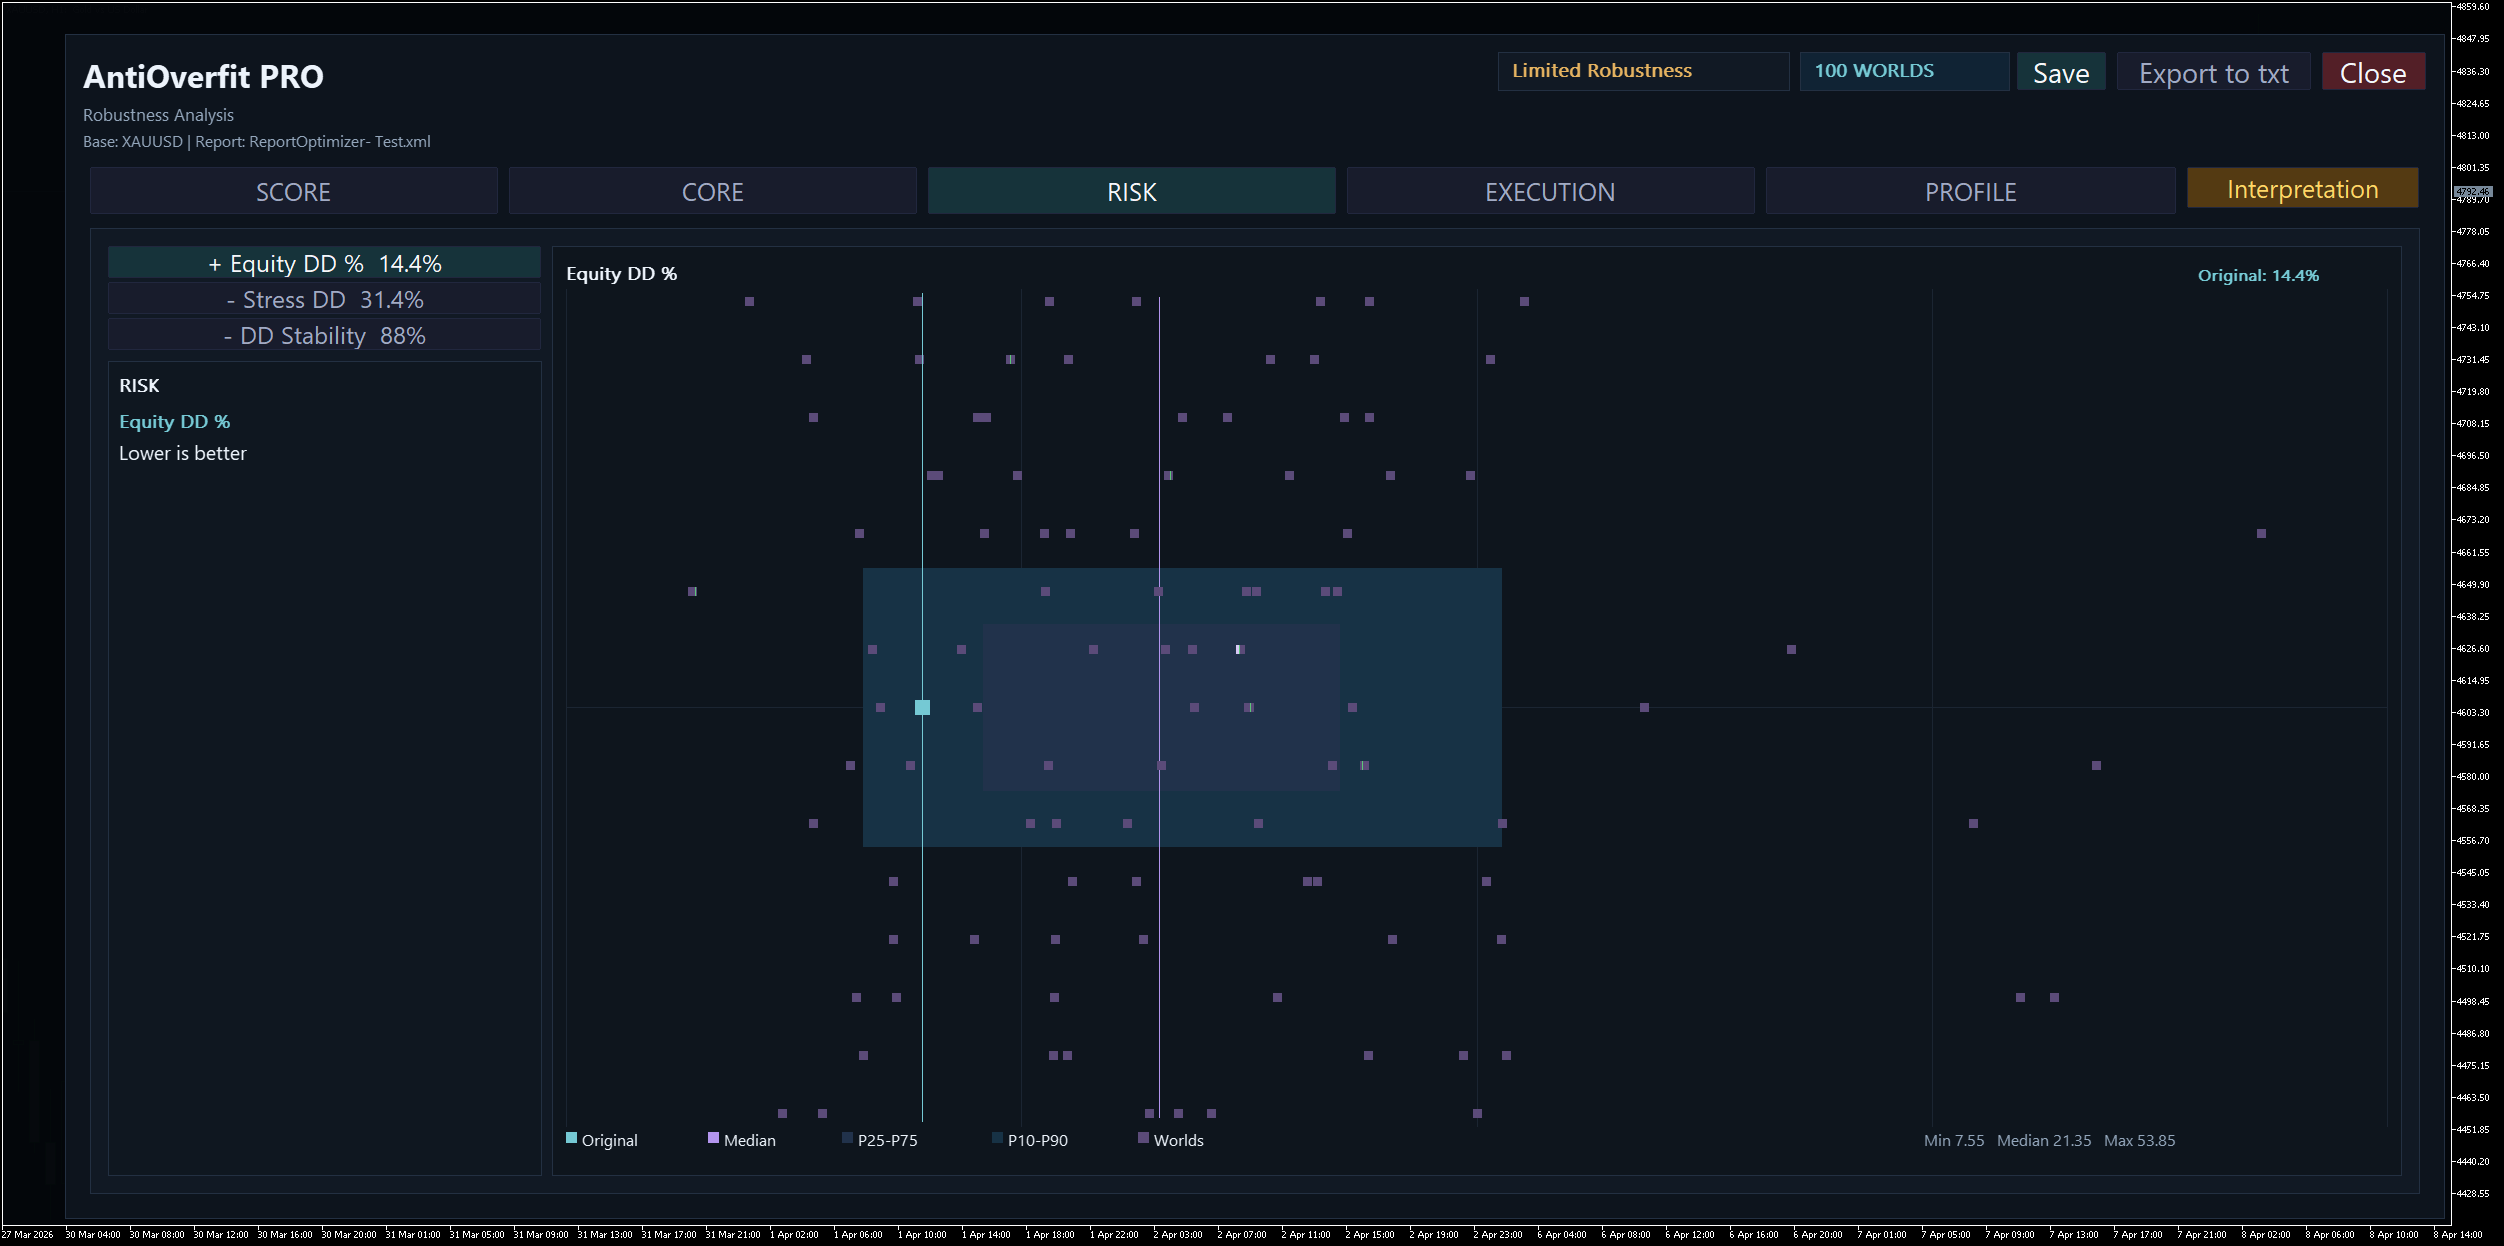Click the Limited Robustness label box
2504x1246 pixels.
(x=1642, y=71)
